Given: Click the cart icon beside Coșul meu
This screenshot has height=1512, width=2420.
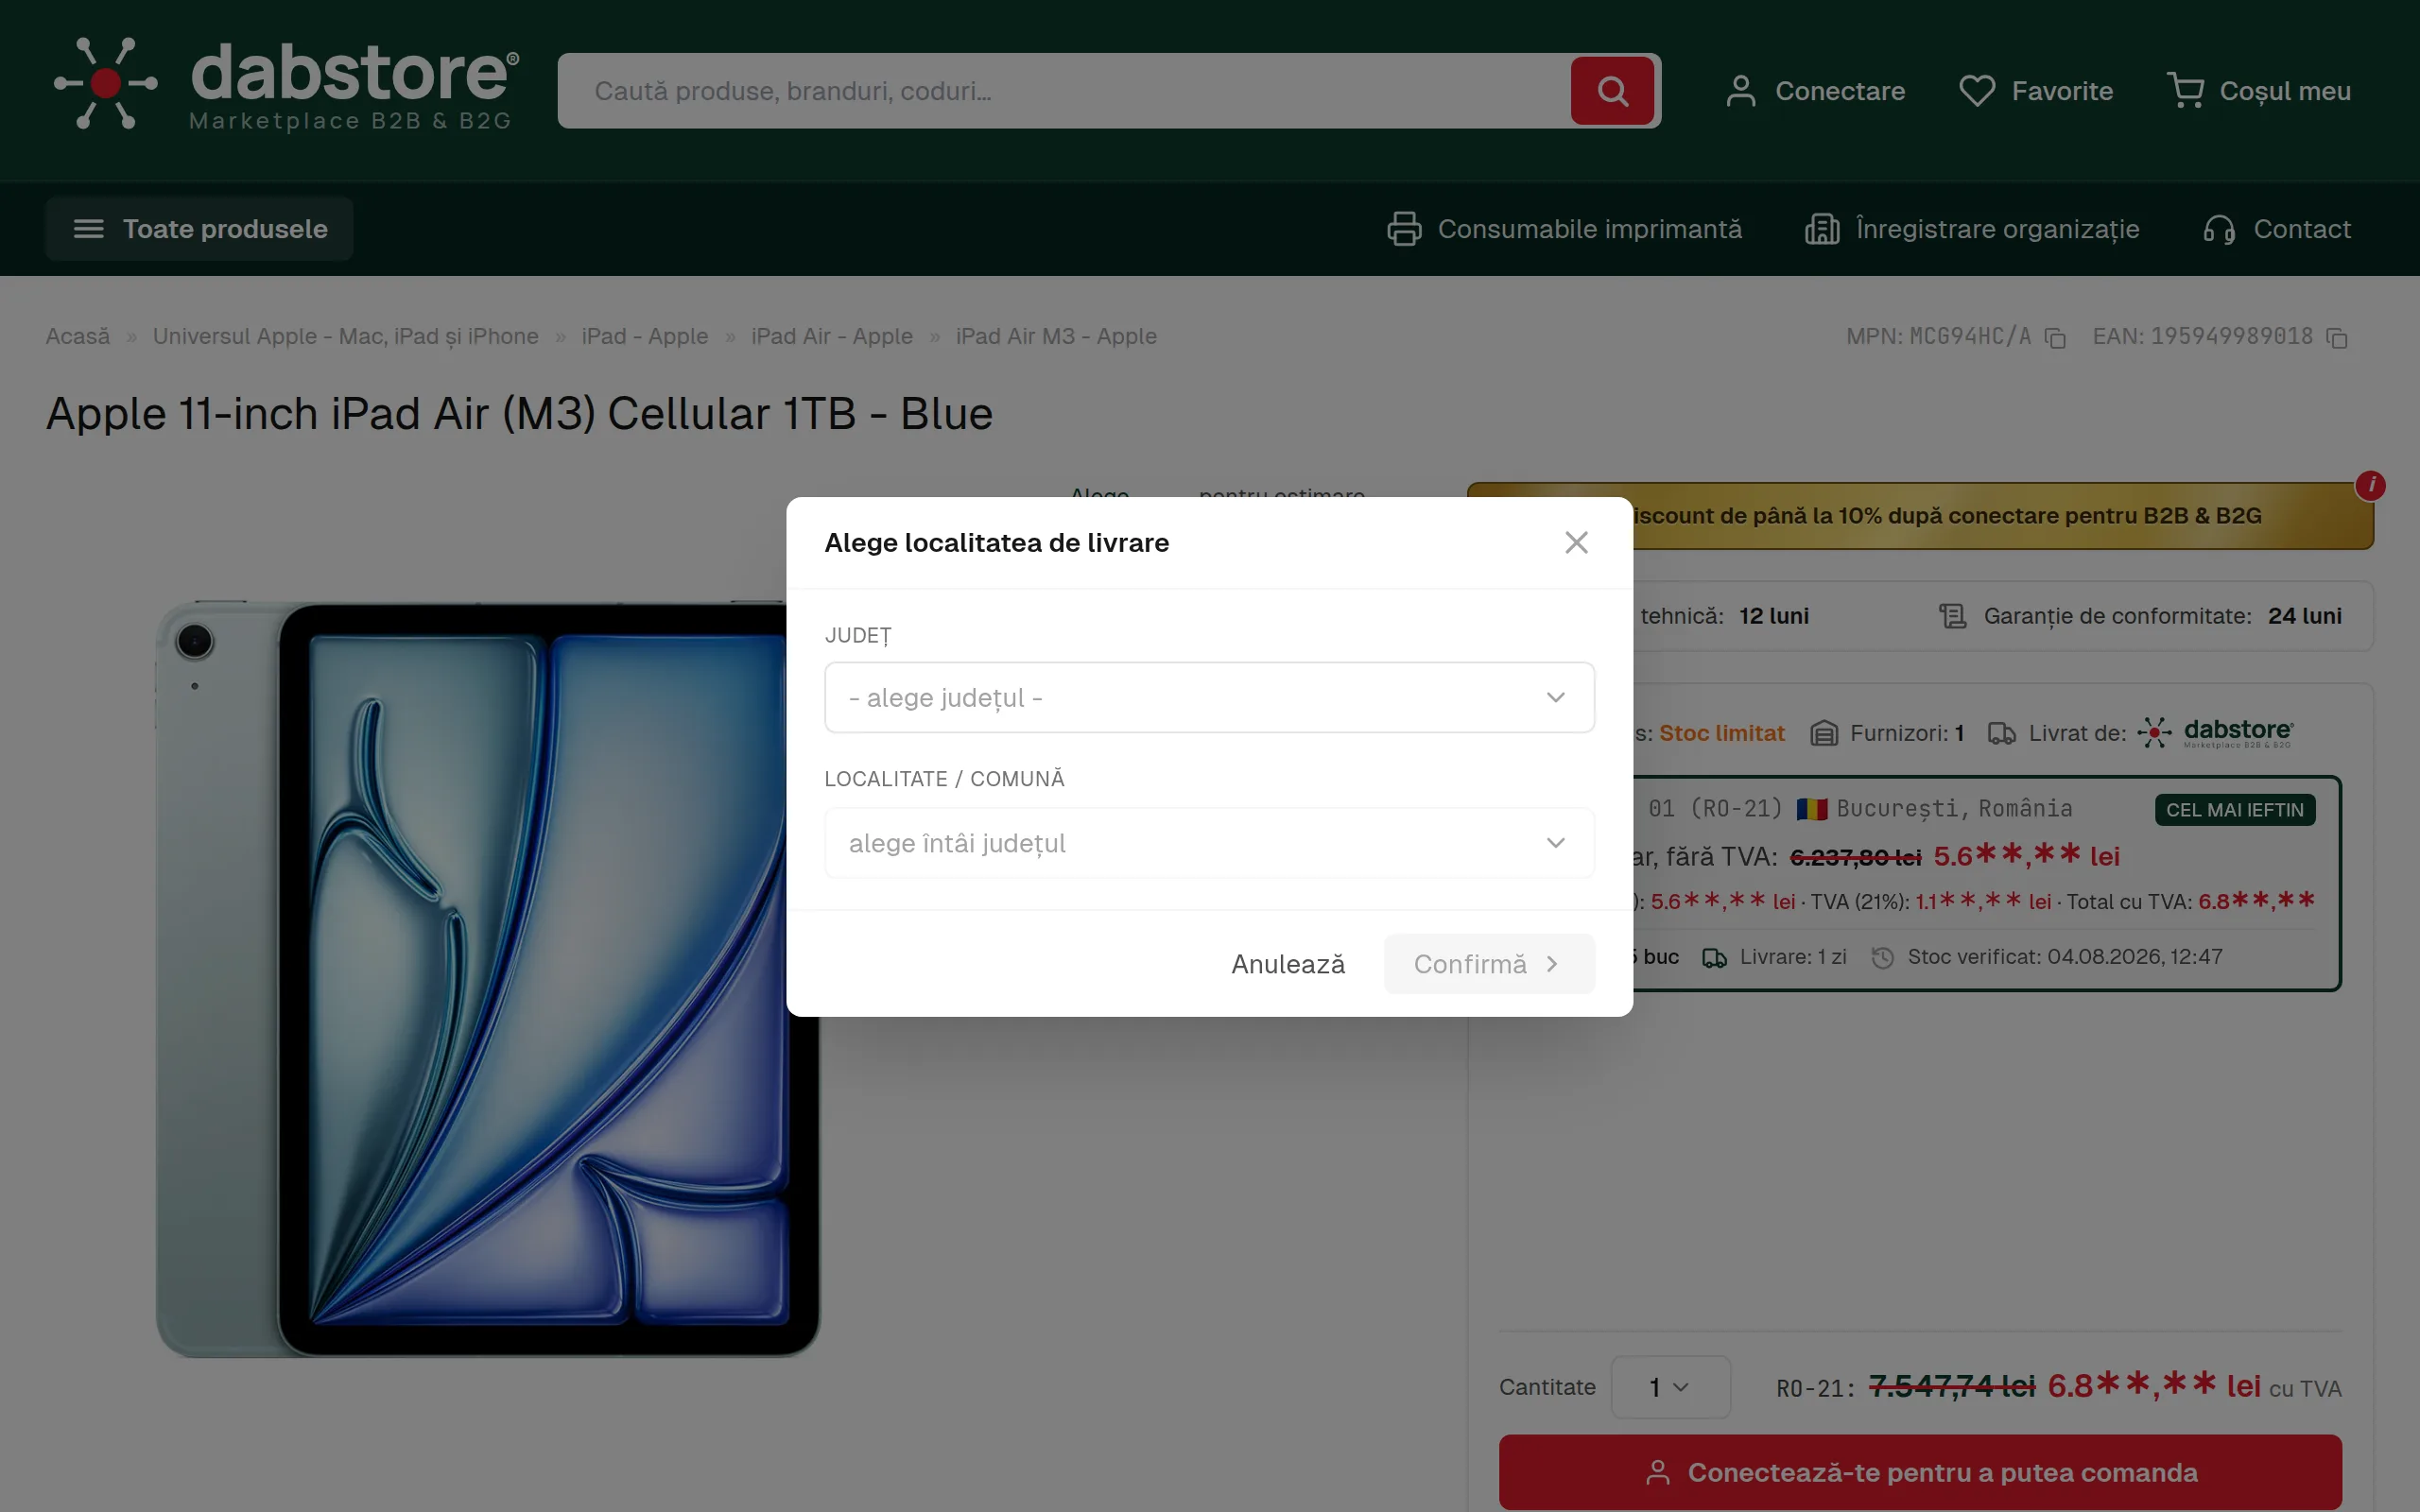Looking at the screenshot, I should pos(2186,90).
